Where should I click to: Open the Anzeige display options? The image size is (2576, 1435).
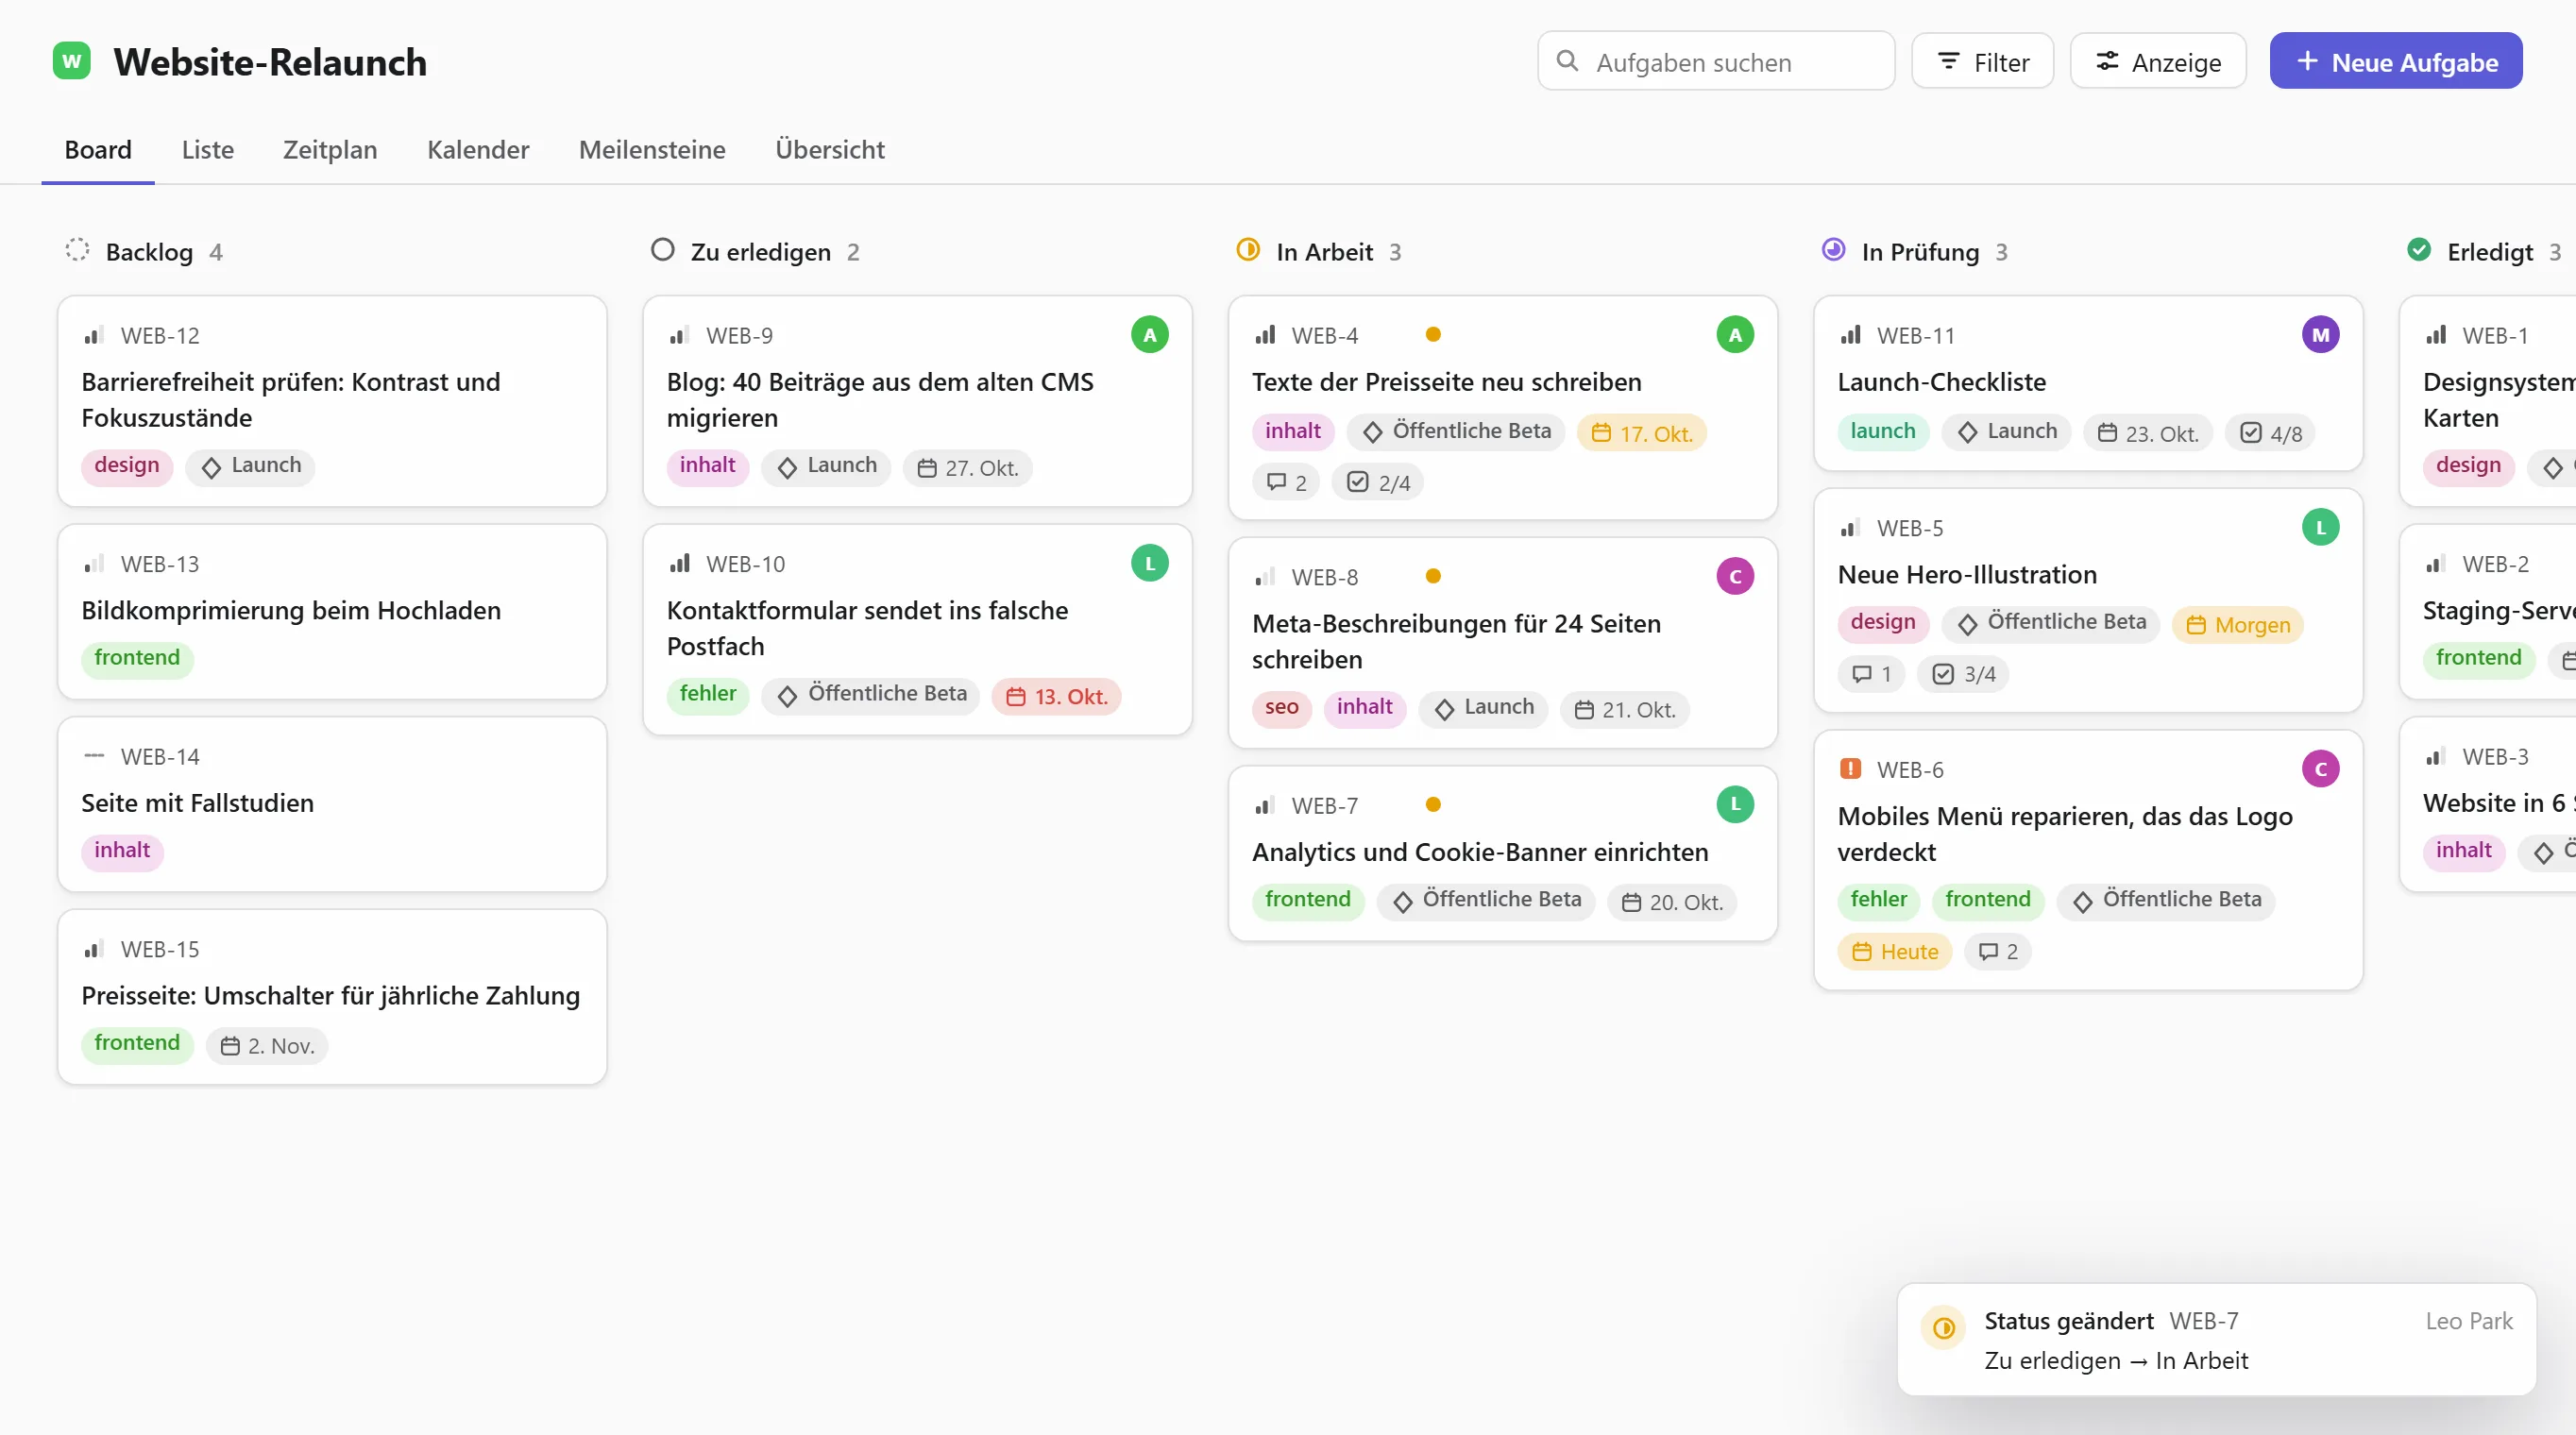pos(2158,61)
